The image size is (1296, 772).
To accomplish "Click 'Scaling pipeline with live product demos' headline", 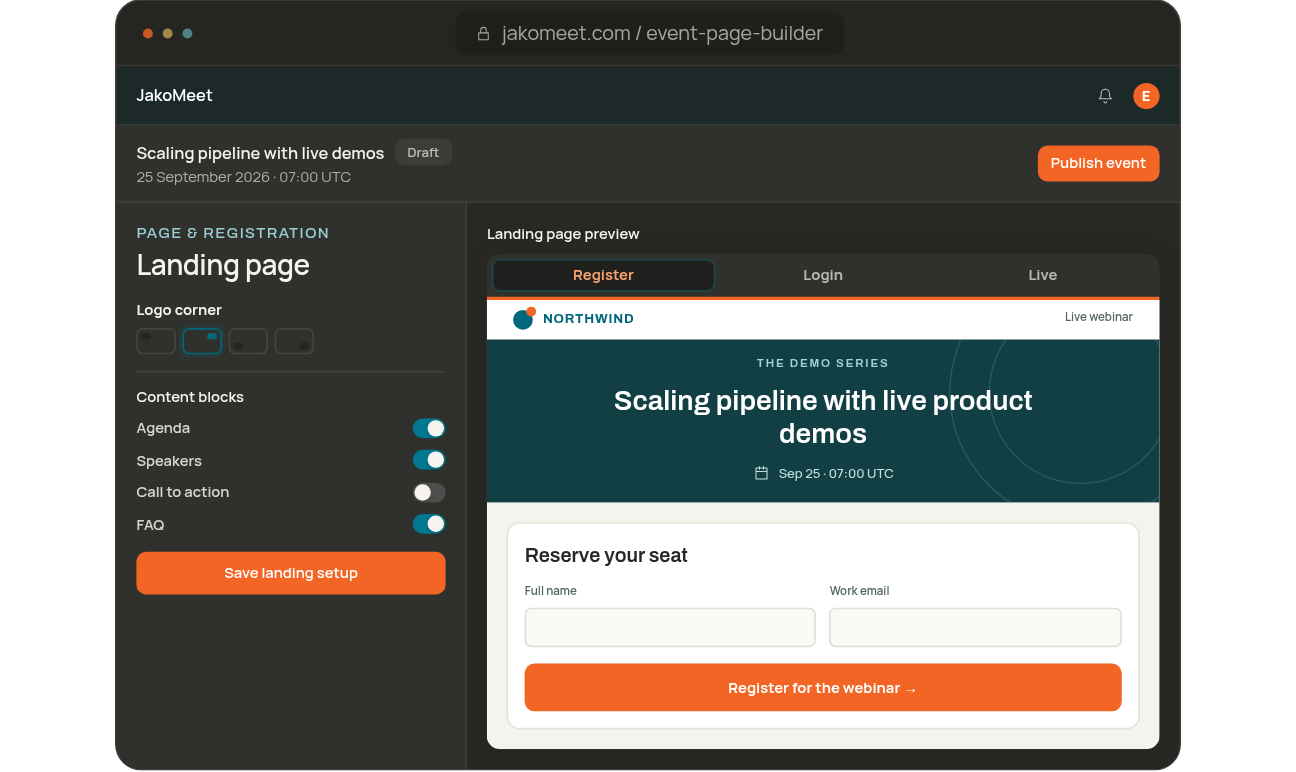I will click(823, 417).
